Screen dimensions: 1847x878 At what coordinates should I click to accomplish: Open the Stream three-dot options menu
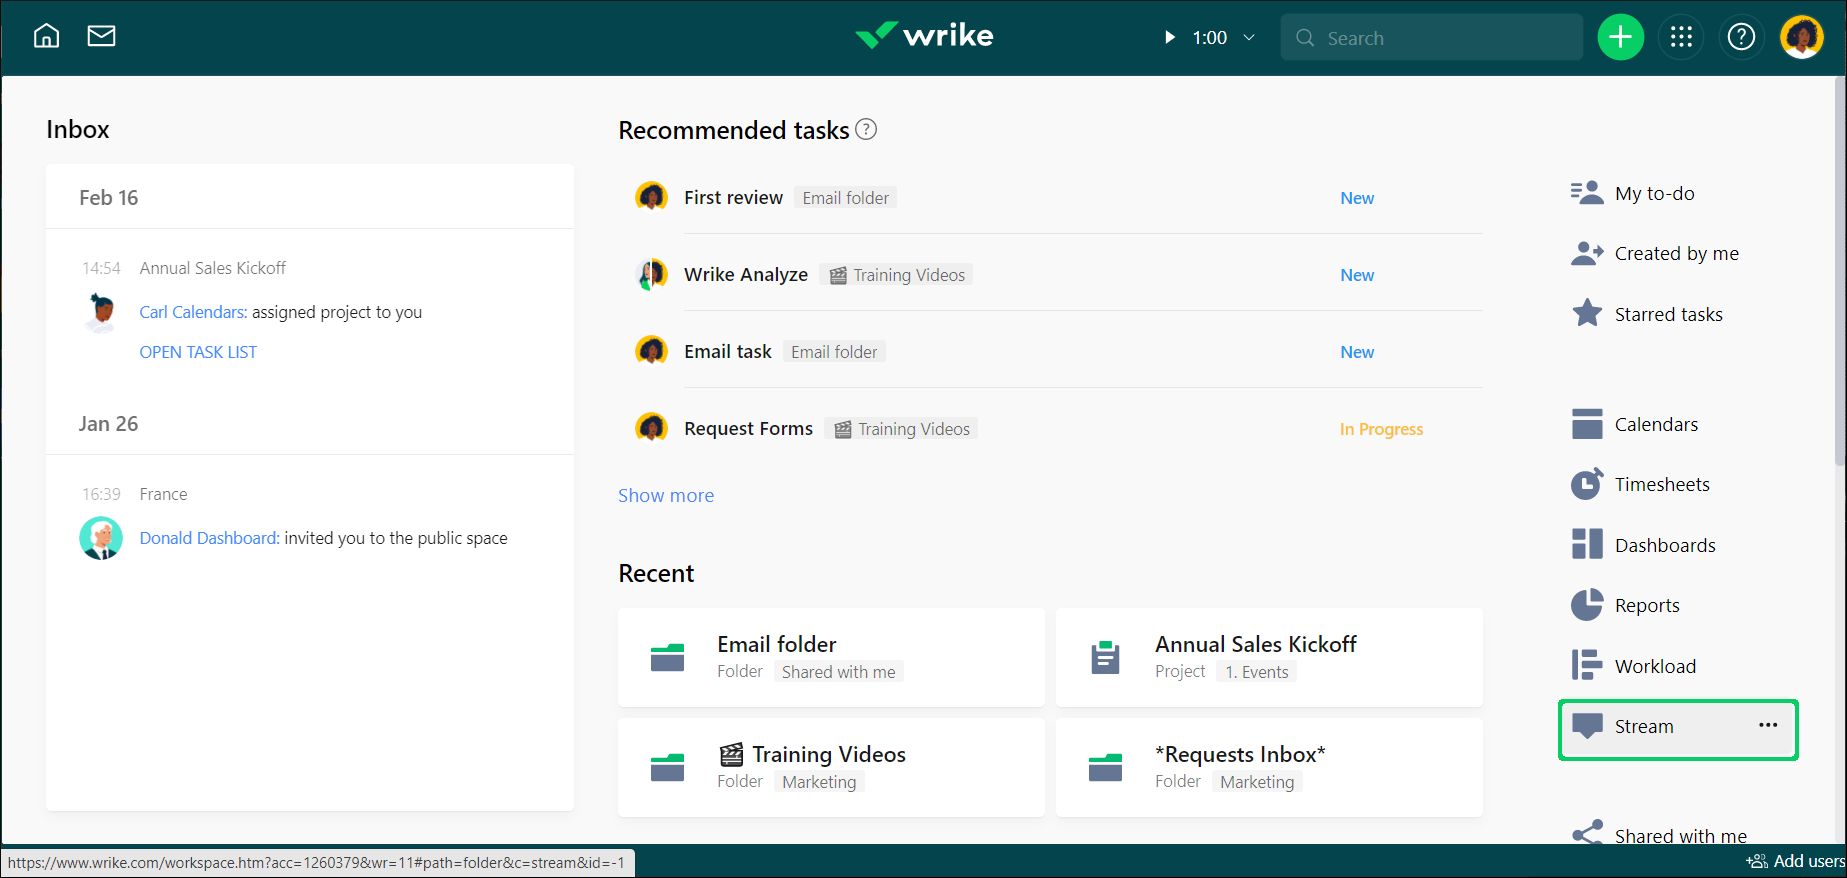1768,725
